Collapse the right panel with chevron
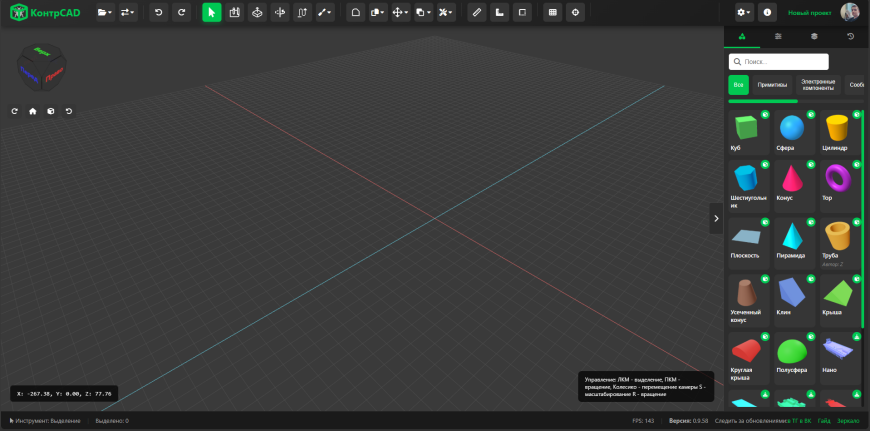Image resolution: width=870 pixels, height=431 pixels. [x=716, y=219]
